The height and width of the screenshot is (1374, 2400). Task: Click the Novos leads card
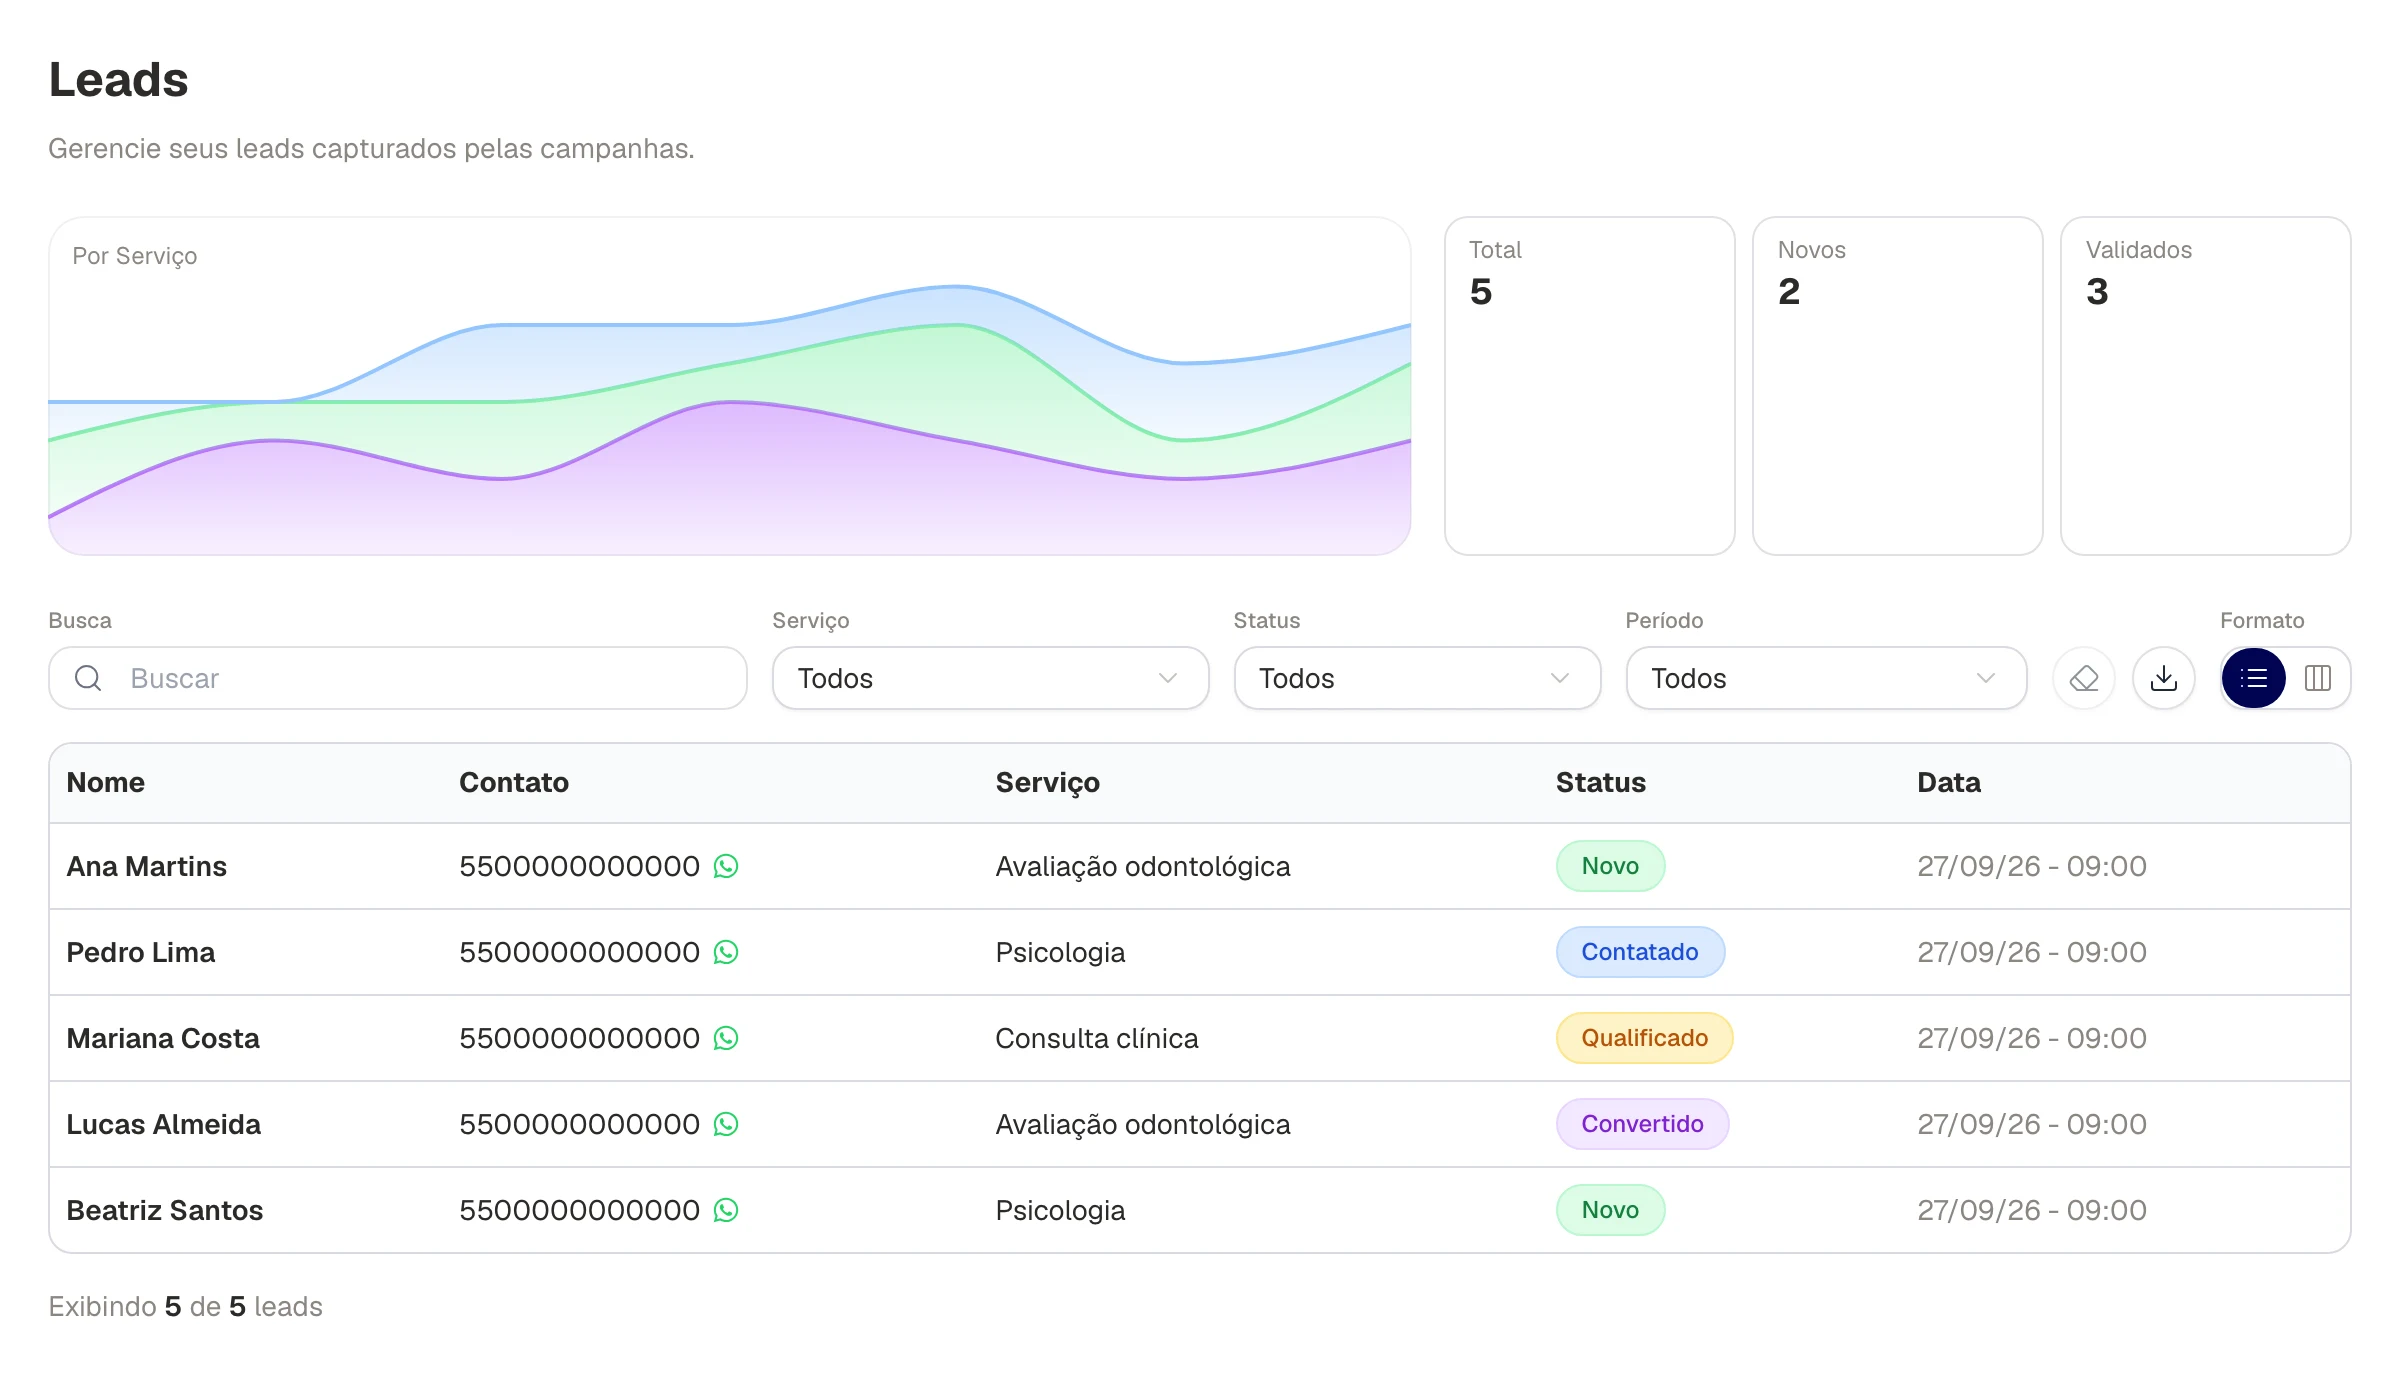(1898, 386)
